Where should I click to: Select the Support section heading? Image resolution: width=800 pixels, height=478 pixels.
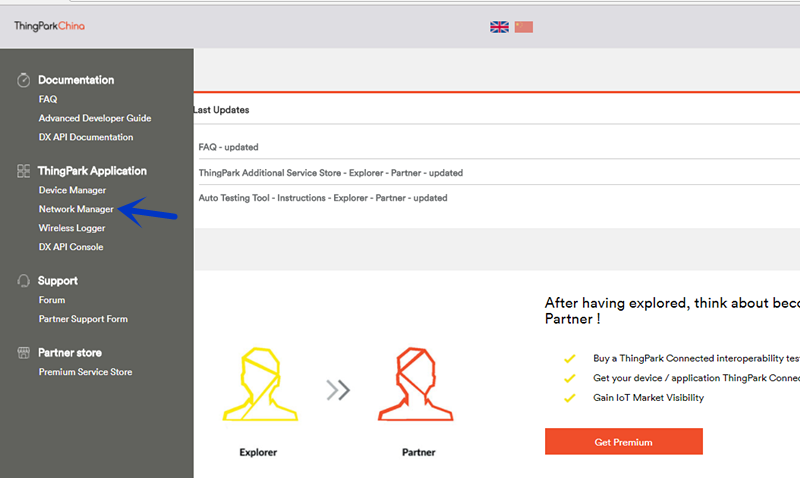pyautogui.click(x=58, y=281)
